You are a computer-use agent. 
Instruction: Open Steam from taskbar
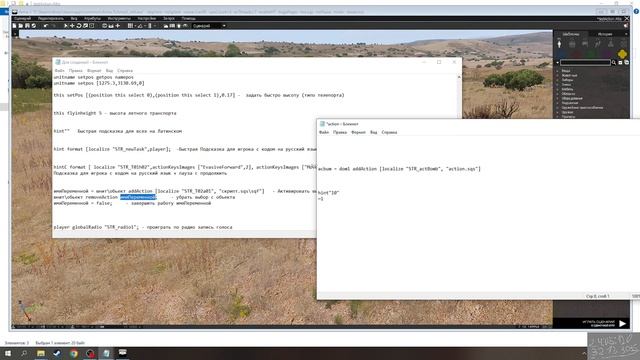pos(57,353)
